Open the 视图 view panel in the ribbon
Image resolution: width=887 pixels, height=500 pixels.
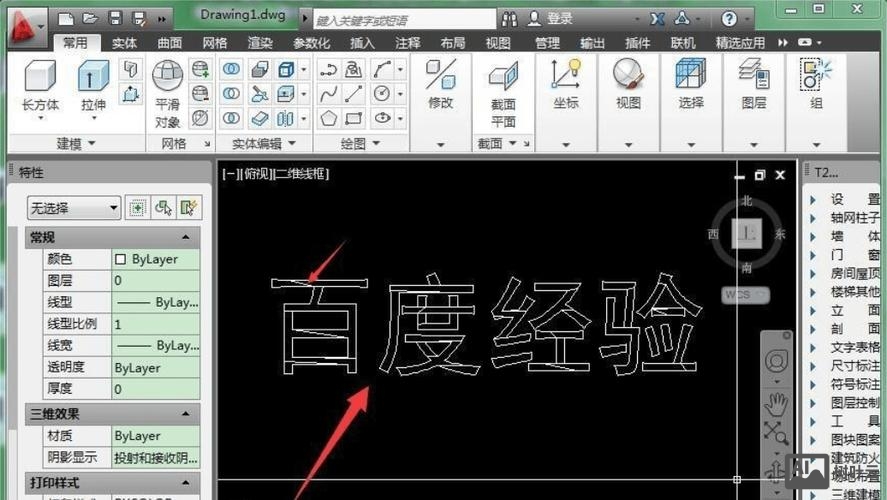coord(628,84)
